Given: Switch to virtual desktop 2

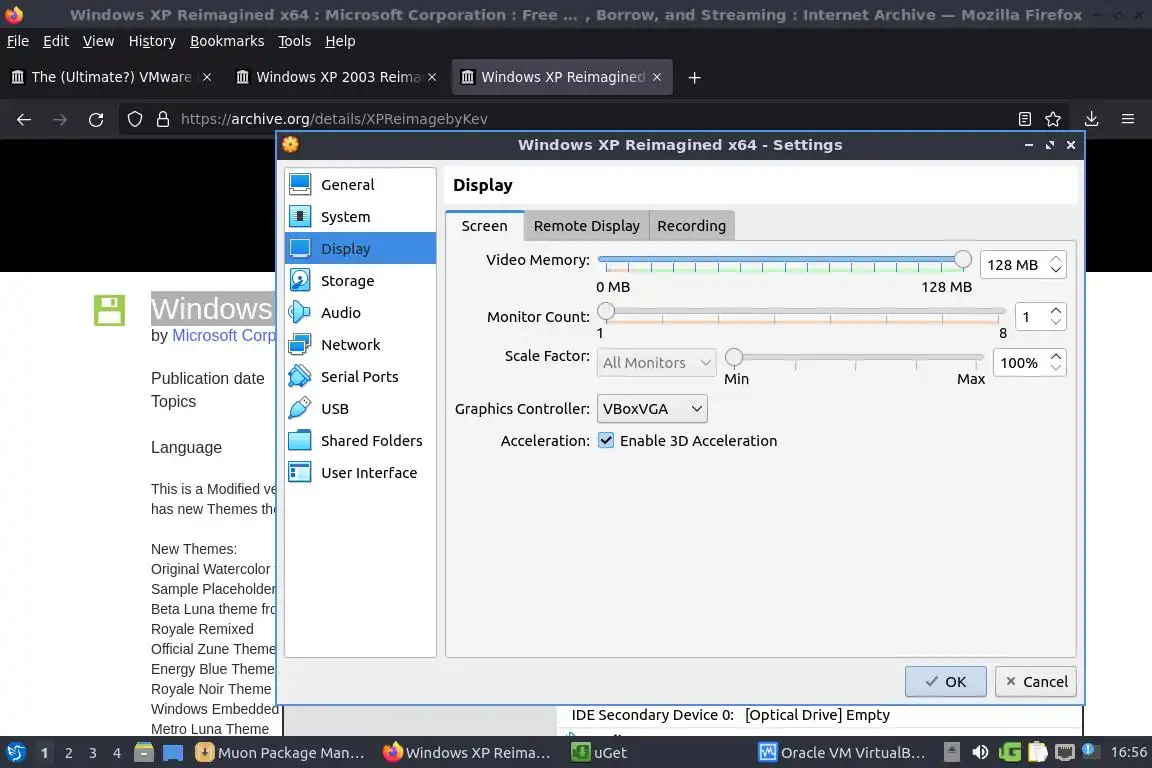Looking at the screenshot, I should click(x=68, y=753).
